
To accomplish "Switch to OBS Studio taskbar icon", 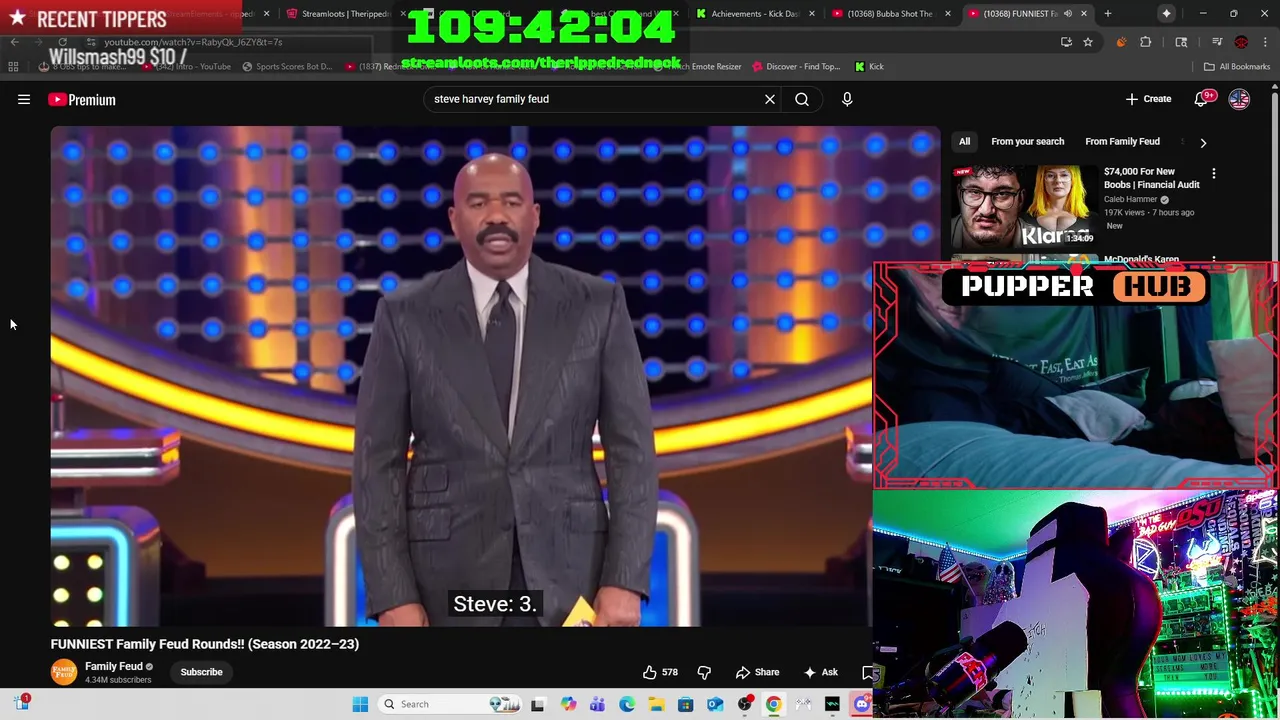I will coord(744,704).
